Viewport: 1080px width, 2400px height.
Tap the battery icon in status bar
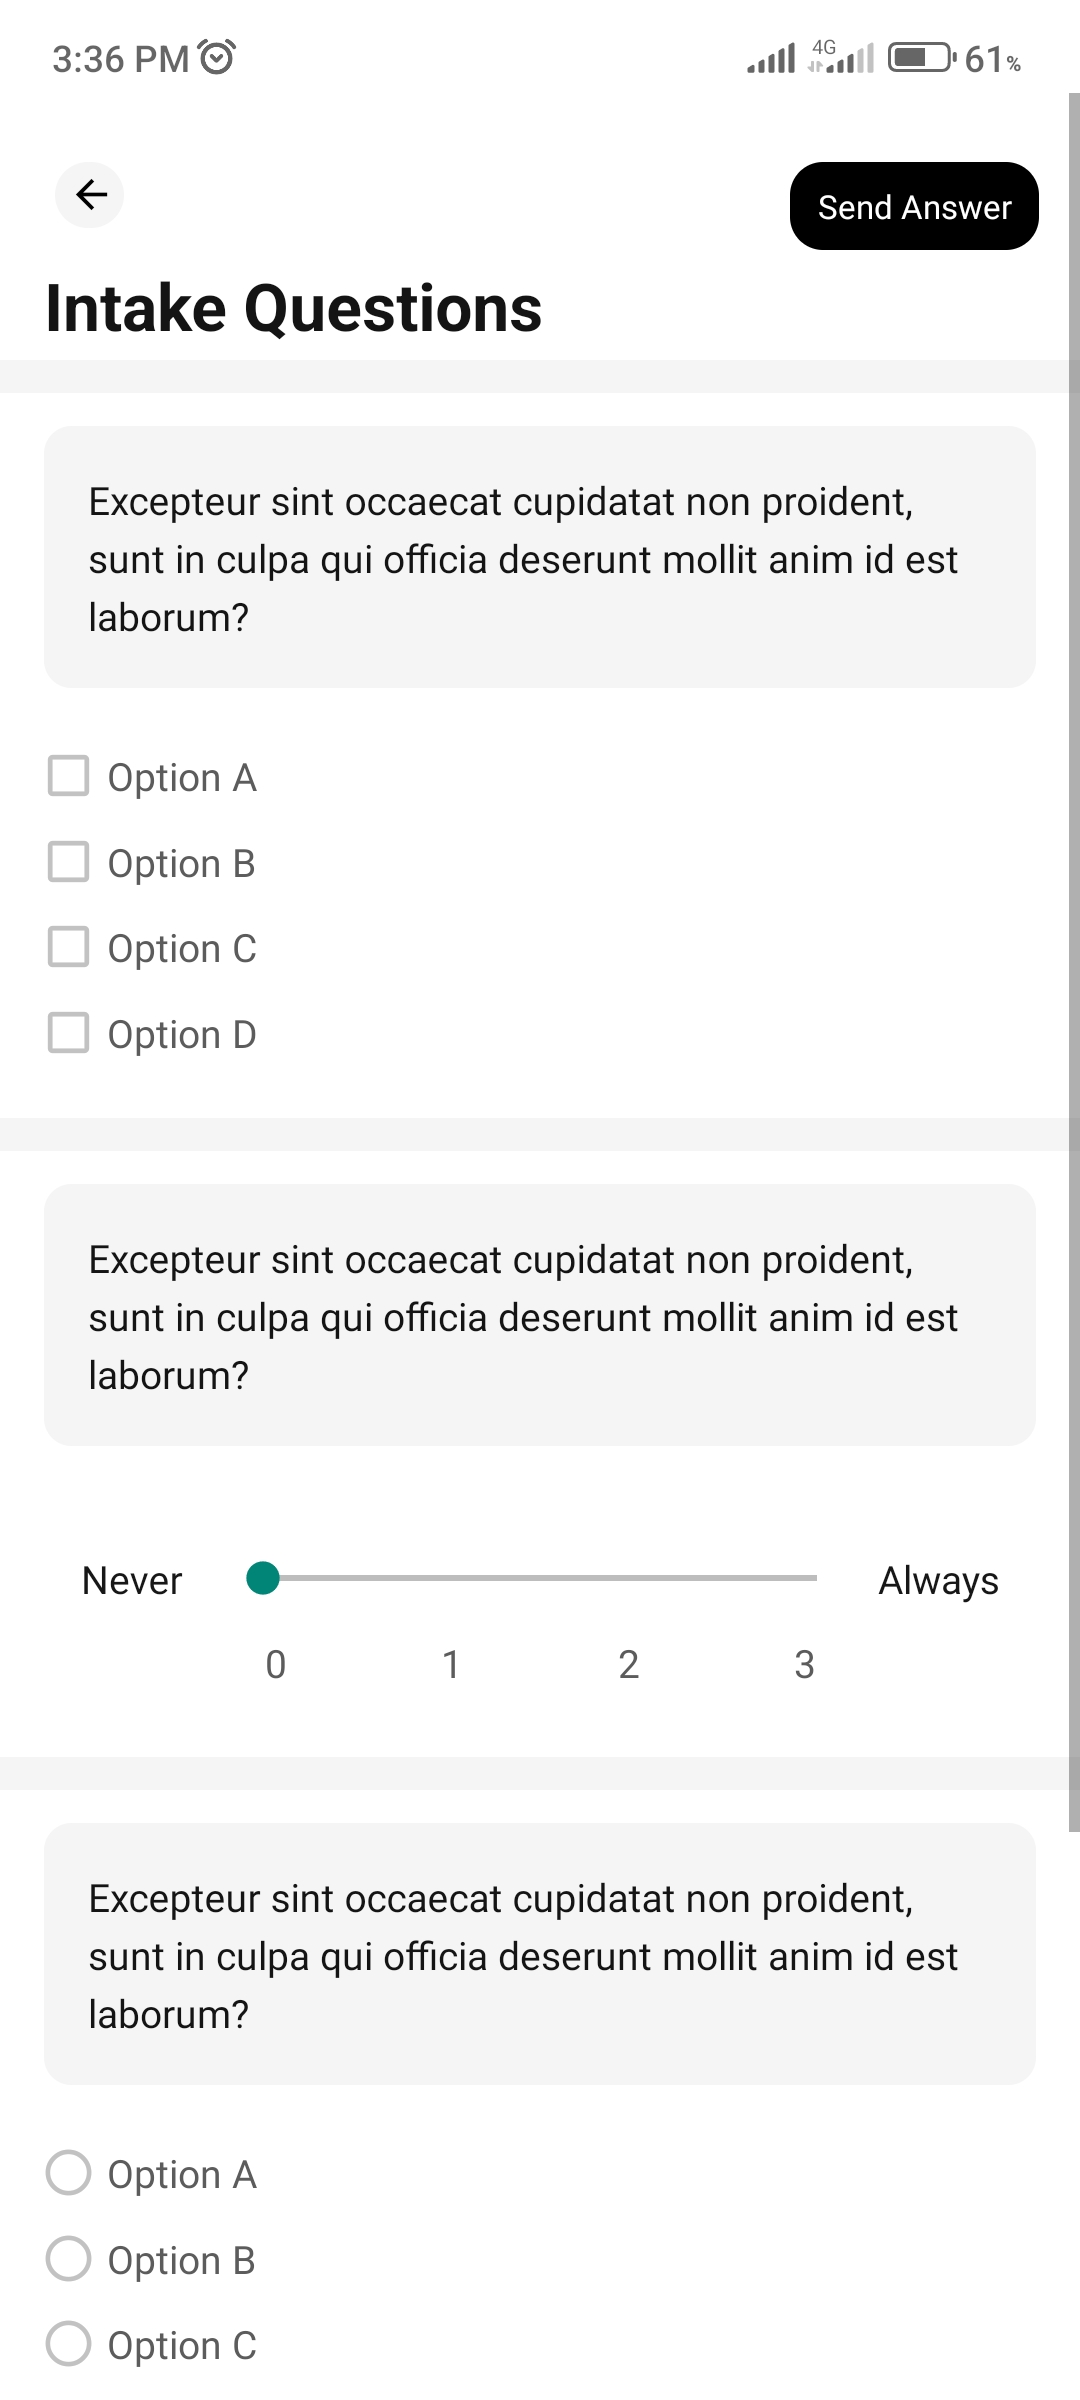tap(921, 58)
